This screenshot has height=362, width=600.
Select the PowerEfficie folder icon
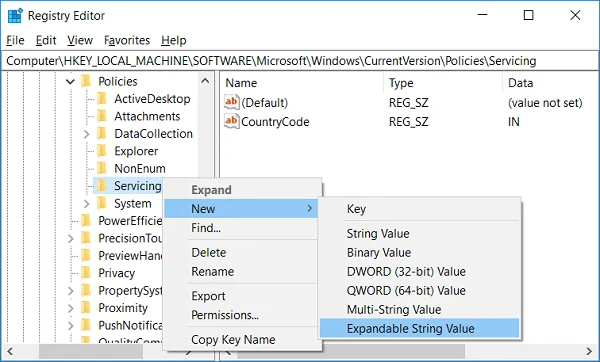tap(86, 220)
